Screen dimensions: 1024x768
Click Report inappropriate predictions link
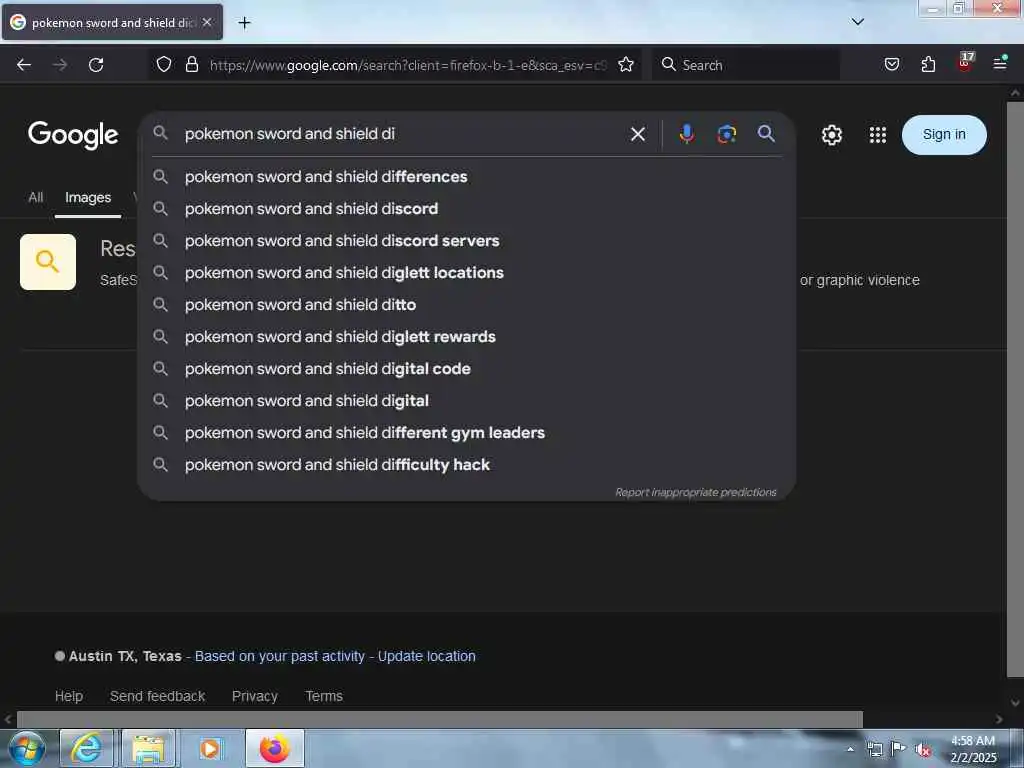point(696,492)
